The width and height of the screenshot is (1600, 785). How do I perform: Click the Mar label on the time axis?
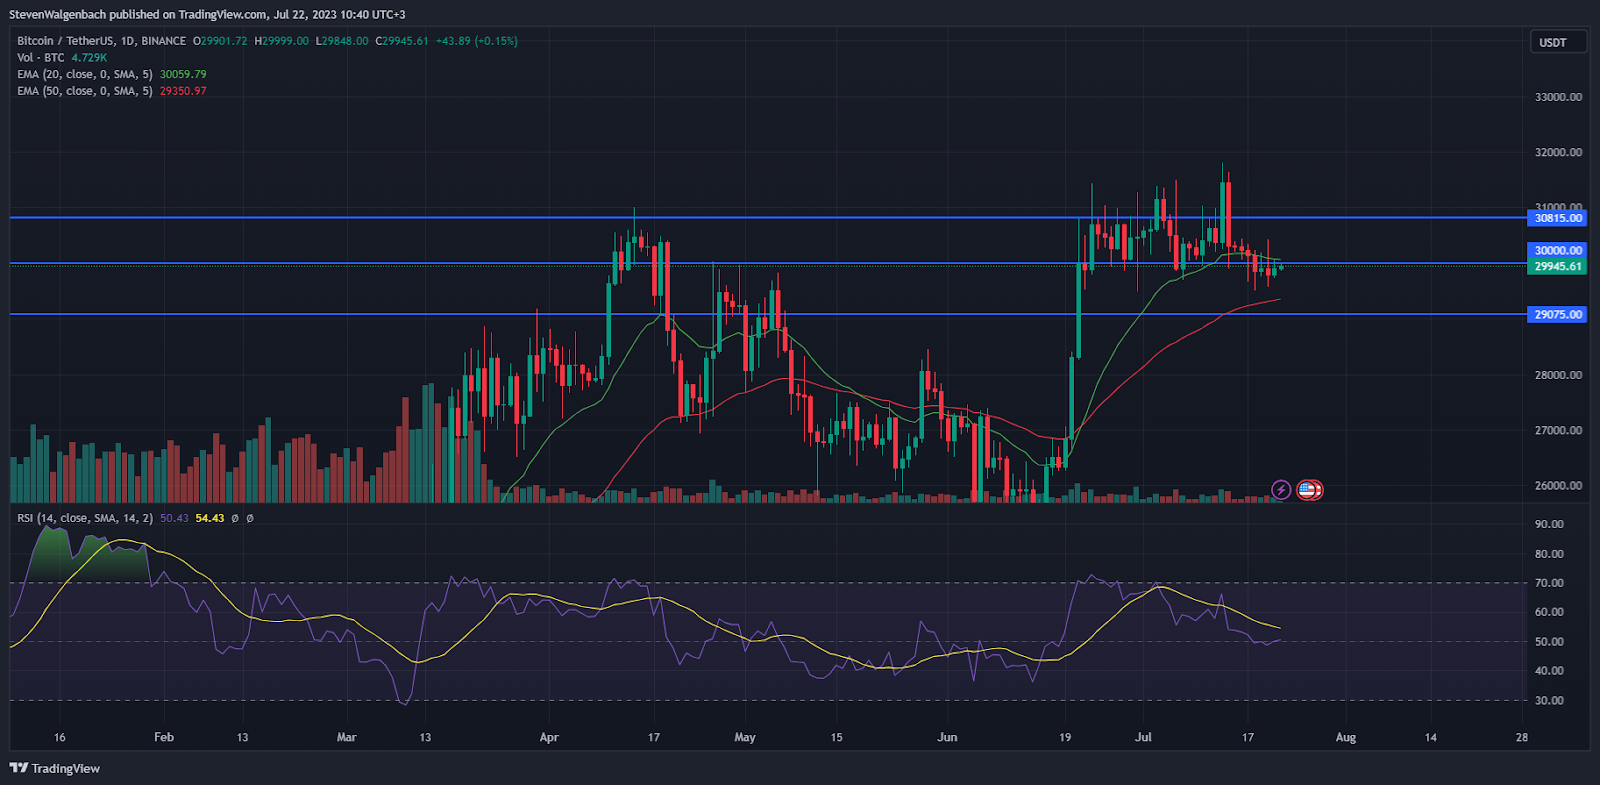(346, 737)
